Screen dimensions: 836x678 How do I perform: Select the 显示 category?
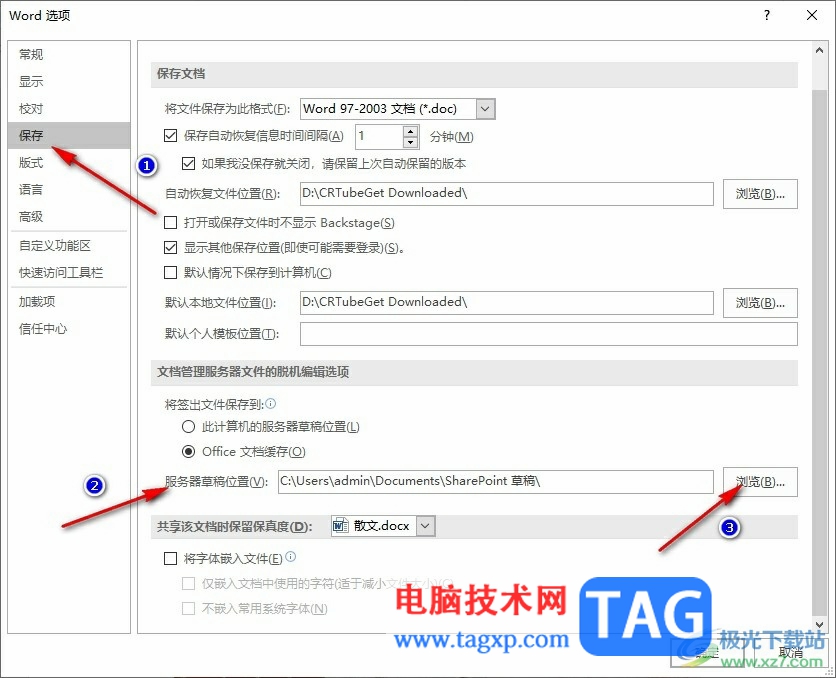69,82
